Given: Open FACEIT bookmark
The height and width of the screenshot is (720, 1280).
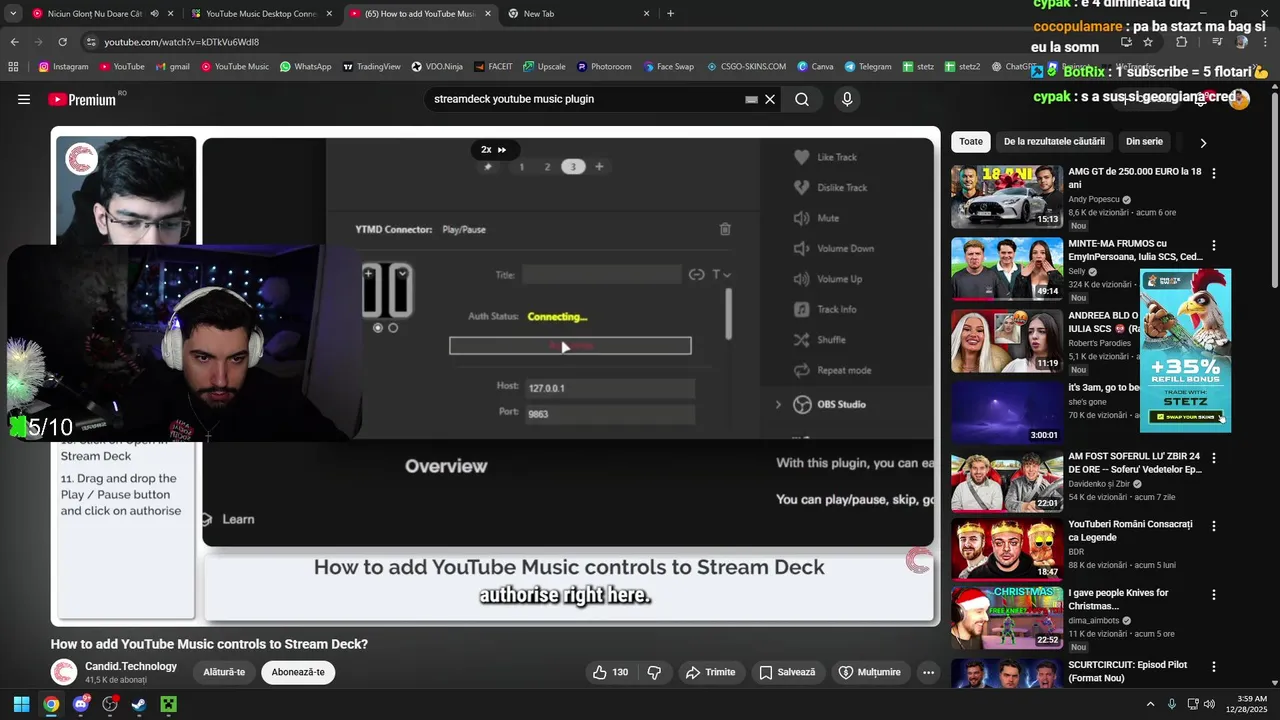Looking at the screenshot, I should (493, 66).
